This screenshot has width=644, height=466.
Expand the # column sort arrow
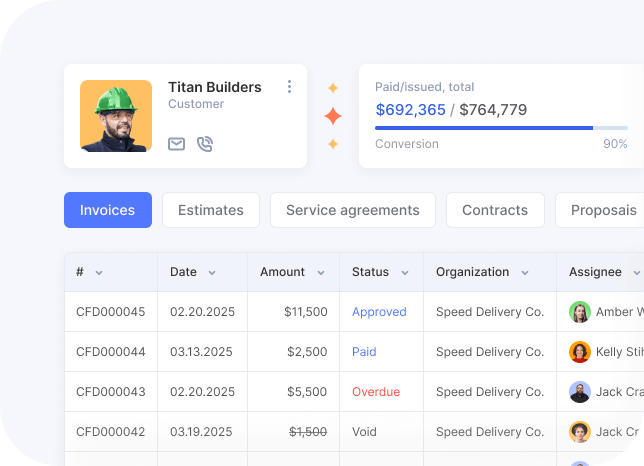(x=99, y=273)
